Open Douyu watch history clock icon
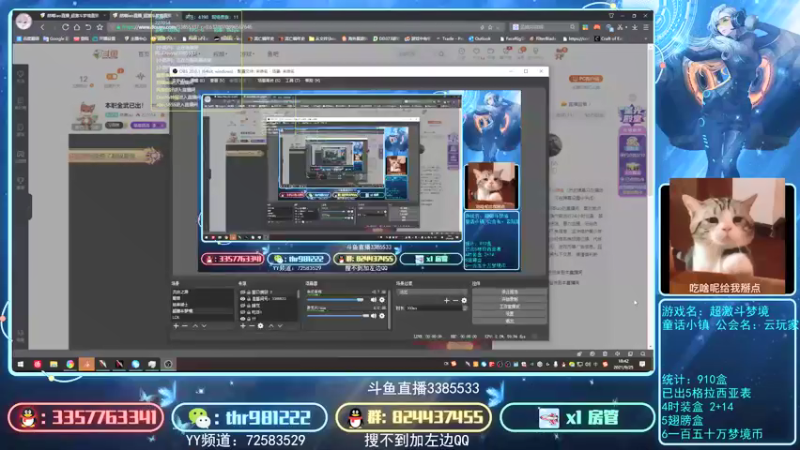 (x=461, y=52)
